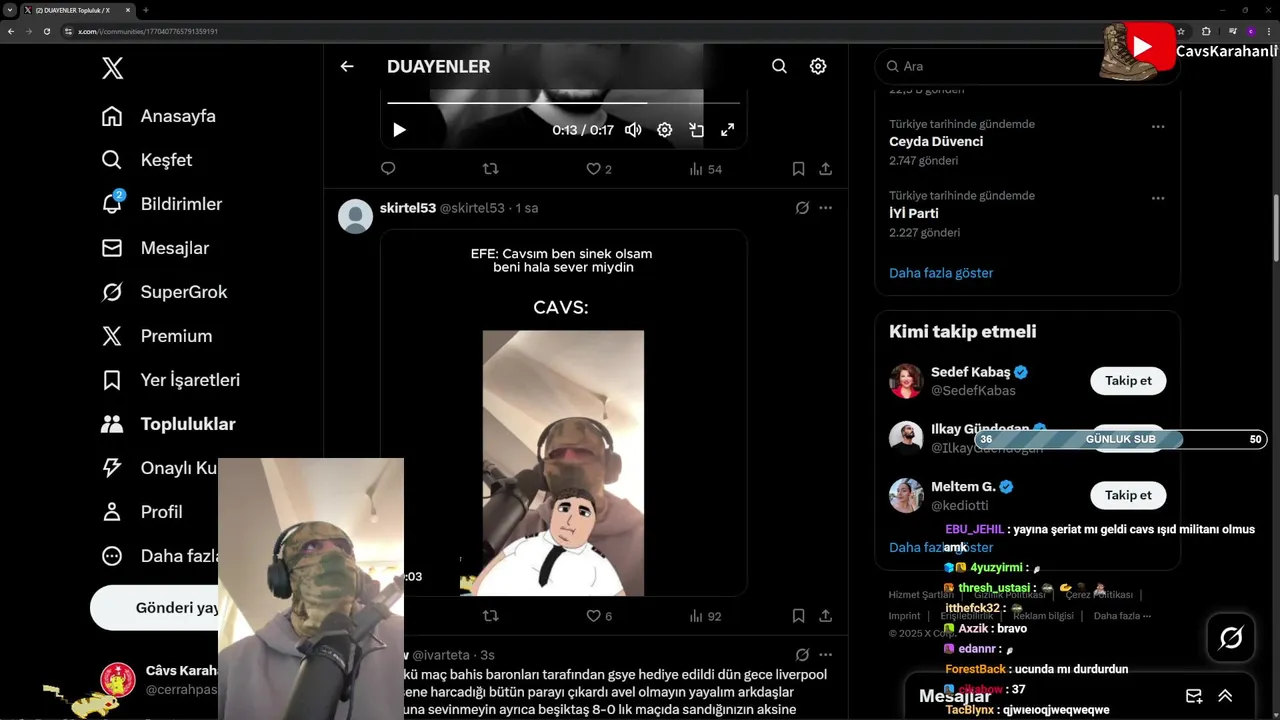Viewport: 1280px width, 720px height.
Task: Expand the Mesajlar drawer arrows
Action: coord(1225,696)
